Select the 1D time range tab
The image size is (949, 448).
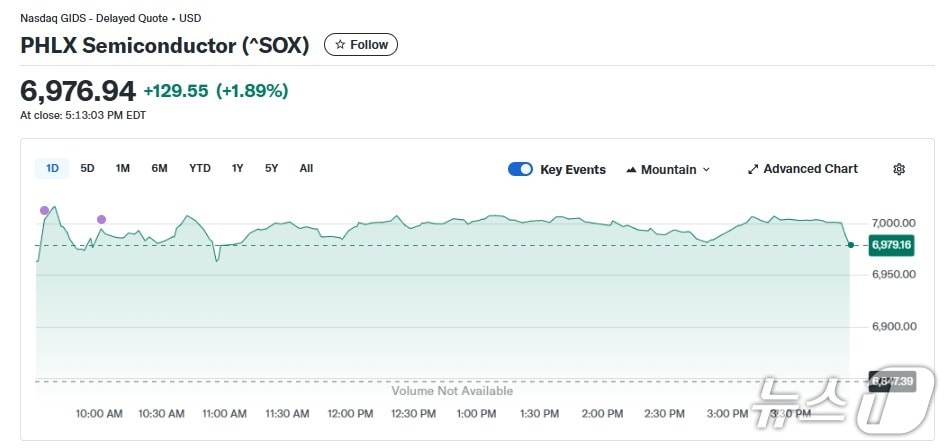[52, 168]
